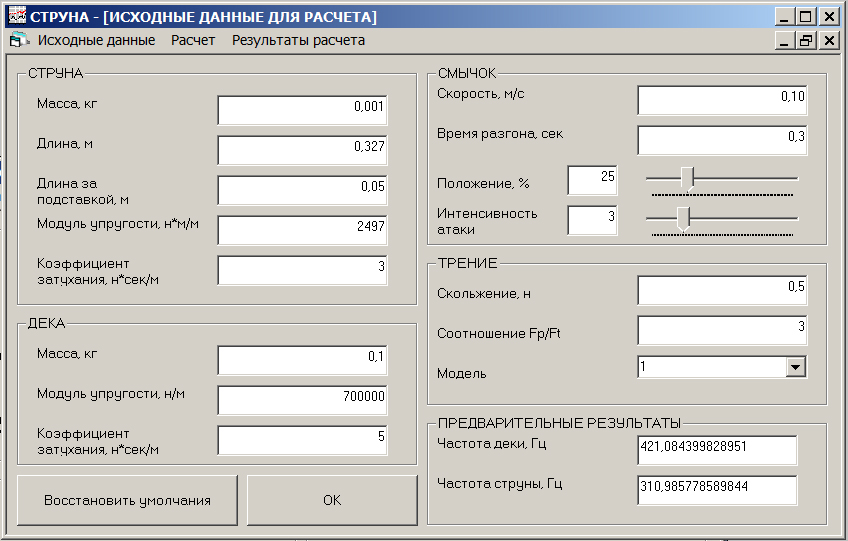Screen dimensions: 848x541
Task: Click the string Масса, кг input field
Action: tap(301, 110)
